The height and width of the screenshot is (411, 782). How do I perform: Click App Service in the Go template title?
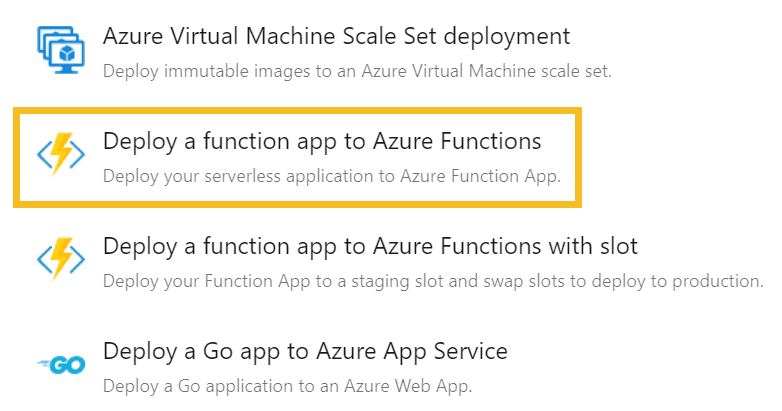tap(445, 352)
